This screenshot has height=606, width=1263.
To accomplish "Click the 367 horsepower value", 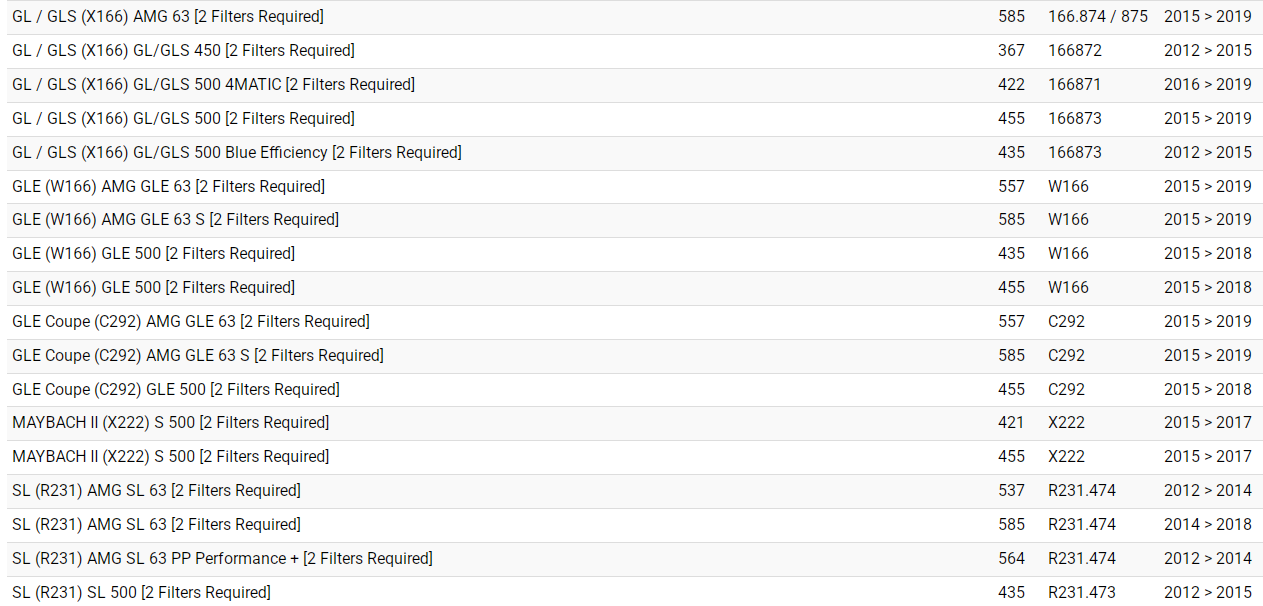I will tap(1011, 51).
